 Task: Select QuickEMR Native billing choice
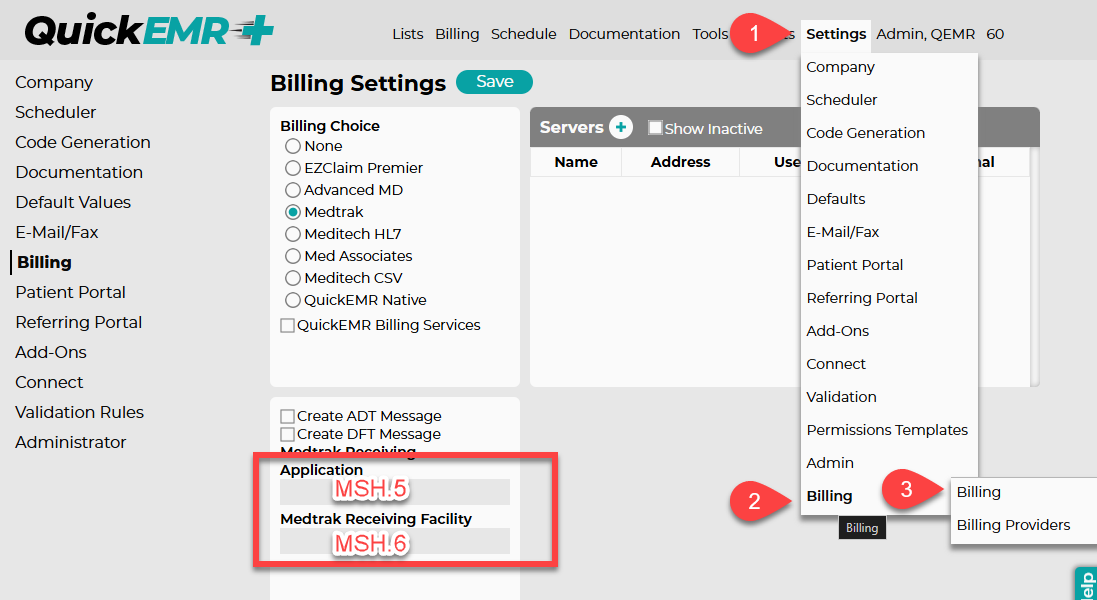pos(292,300)
